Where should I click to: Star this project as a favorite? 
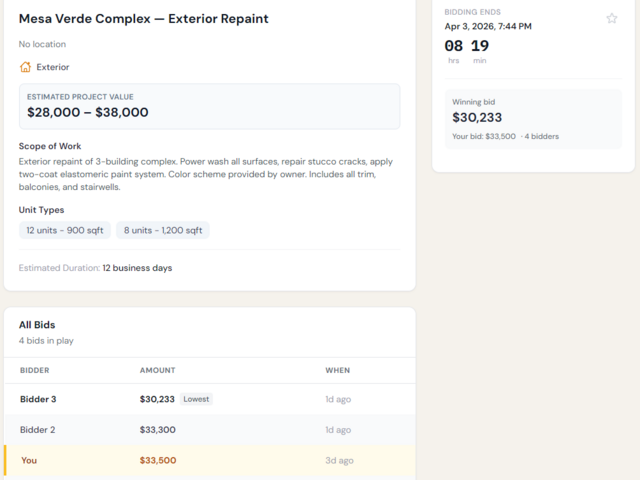(x=611, y=18)
